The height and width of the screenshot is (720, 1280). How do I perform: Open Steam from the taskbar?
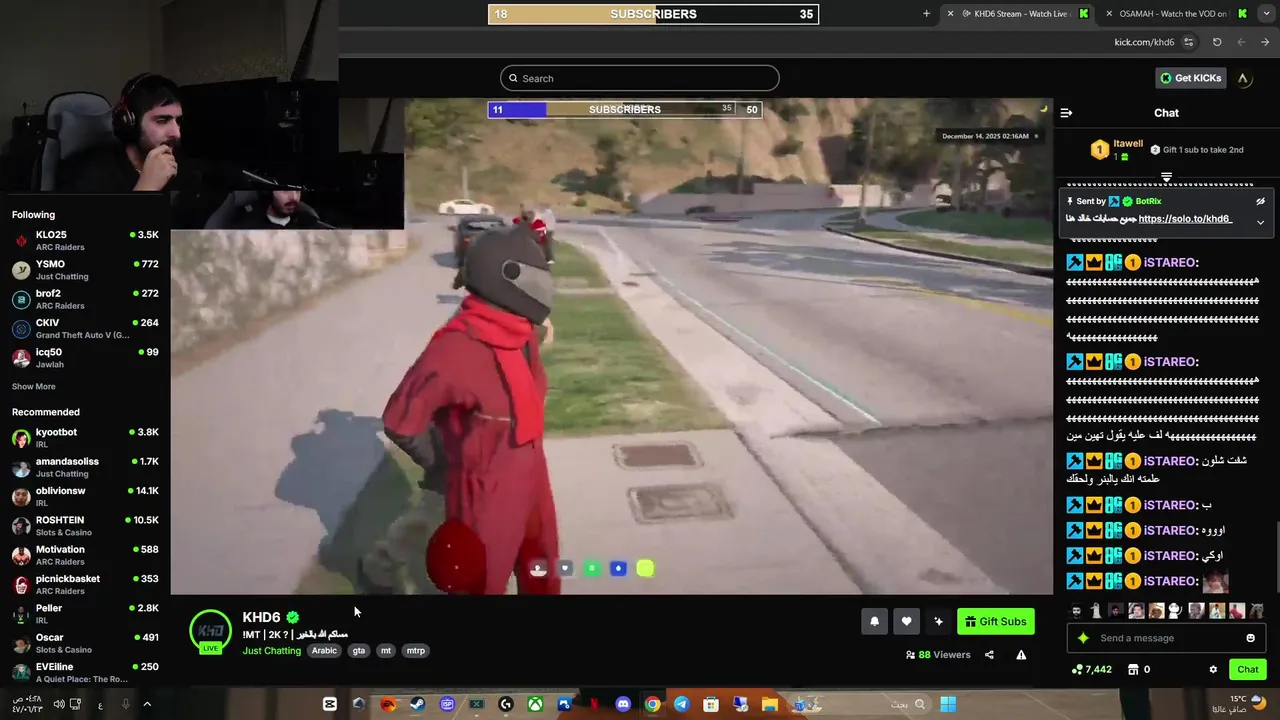(417, 704)
